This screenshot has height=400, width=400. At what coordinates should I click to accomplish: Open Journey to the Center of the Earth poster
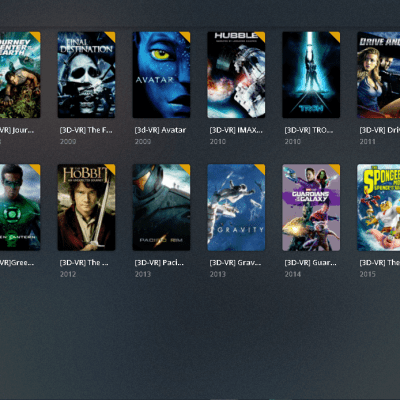(x=20, y=75)
